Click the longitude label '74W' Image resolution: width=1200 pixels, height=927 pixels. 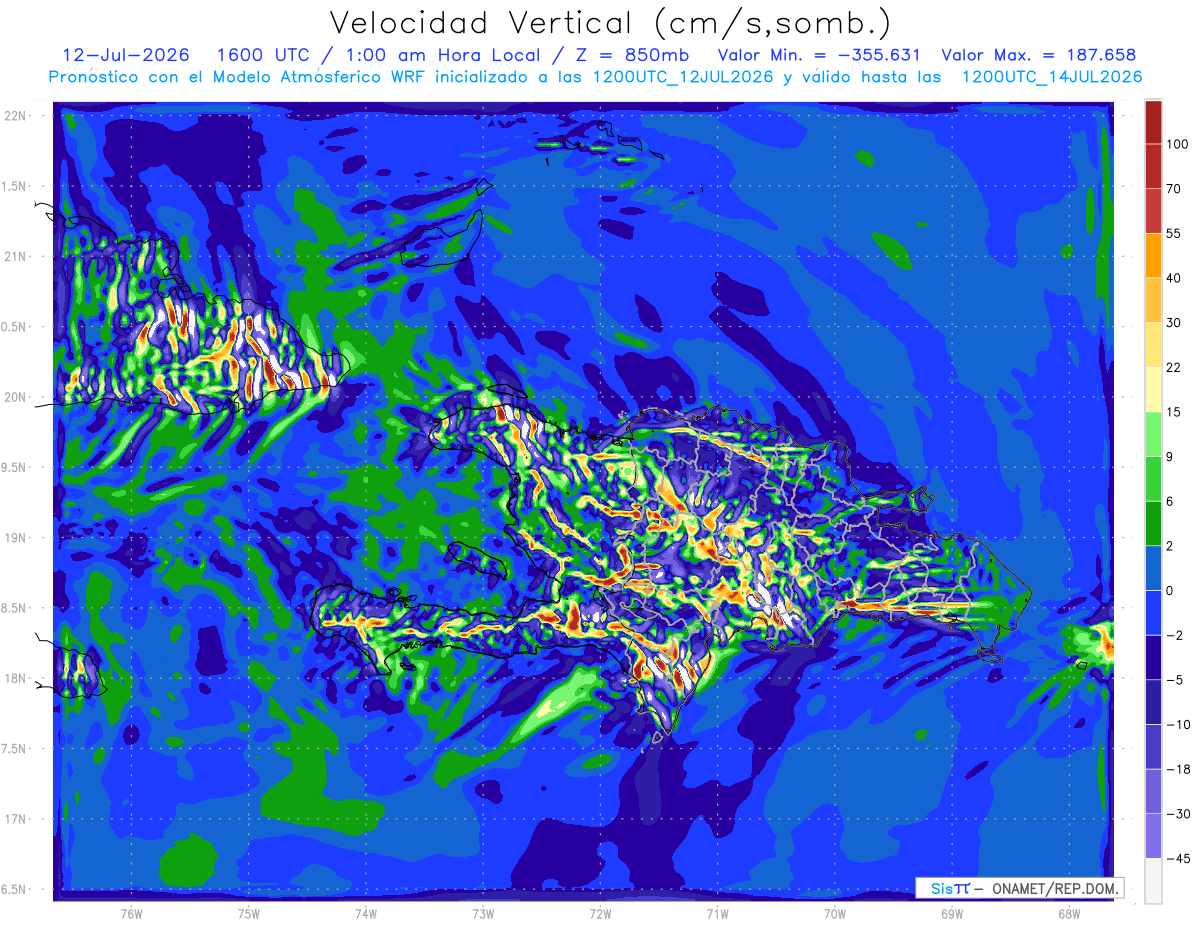(x=365, y=914)
